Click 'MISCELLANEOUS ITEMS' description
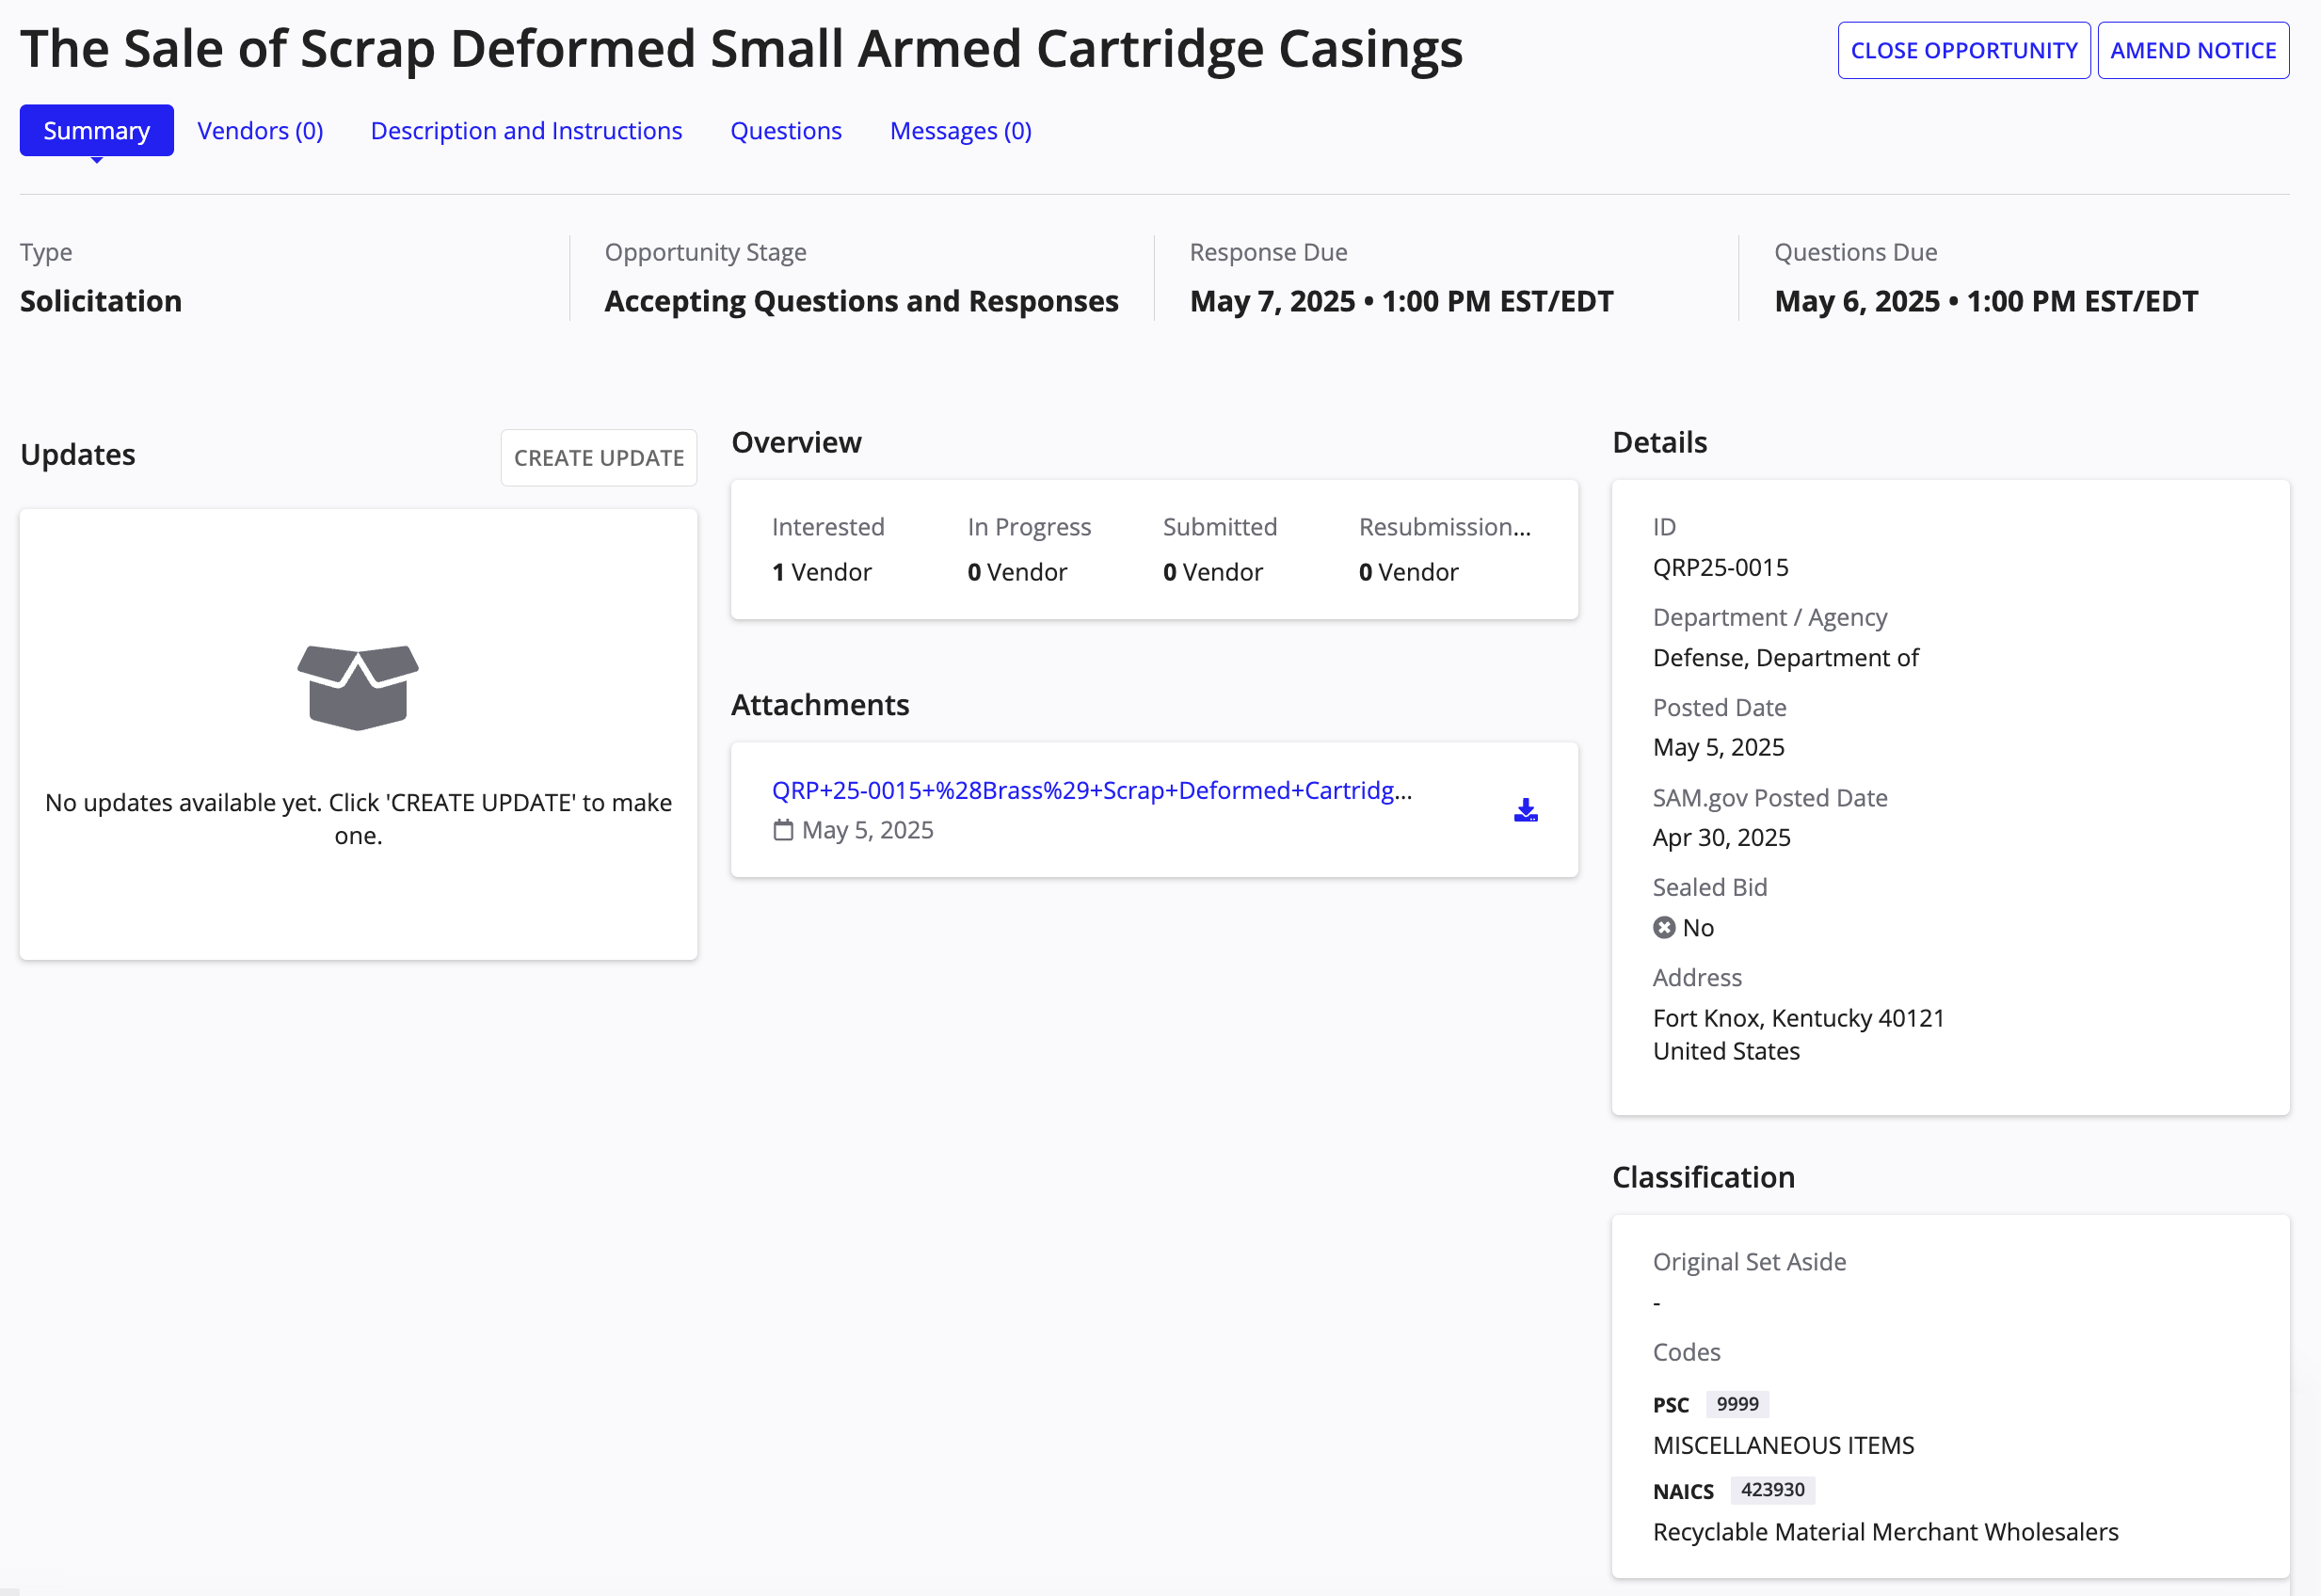Screen dimensions: 2321x1596 click(x=1783, y=1446)
